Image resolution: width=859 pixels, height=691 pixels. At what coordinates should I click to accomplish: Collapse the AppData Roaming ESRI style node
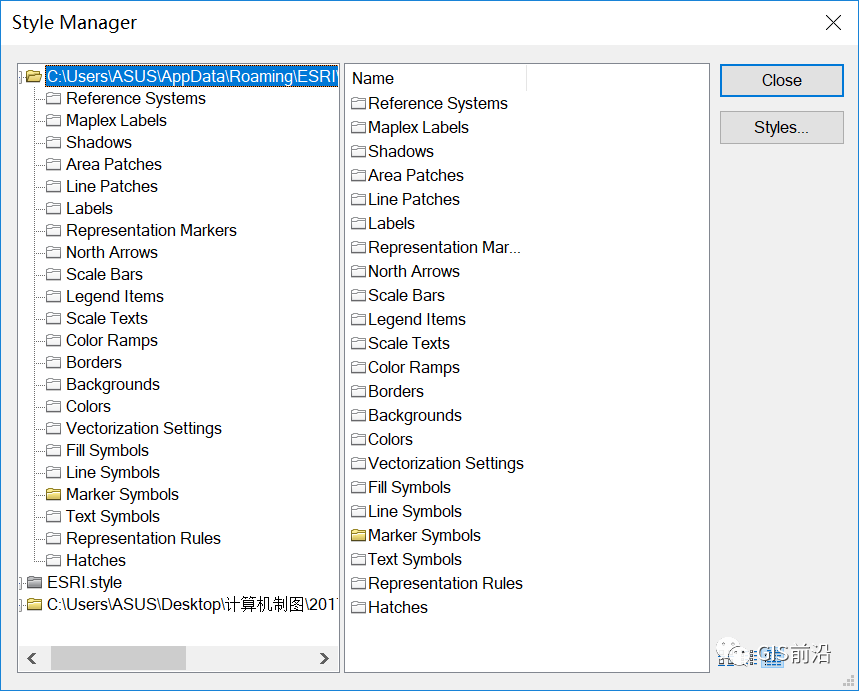pyautogui.click(x=21, y=76)
